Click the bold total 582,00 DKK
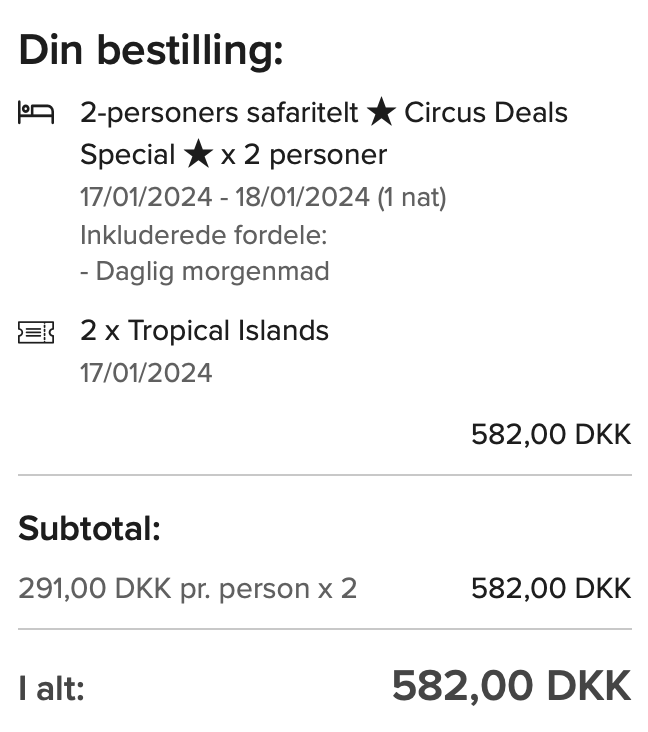The image size is (648, 732). tap(512, 686)
